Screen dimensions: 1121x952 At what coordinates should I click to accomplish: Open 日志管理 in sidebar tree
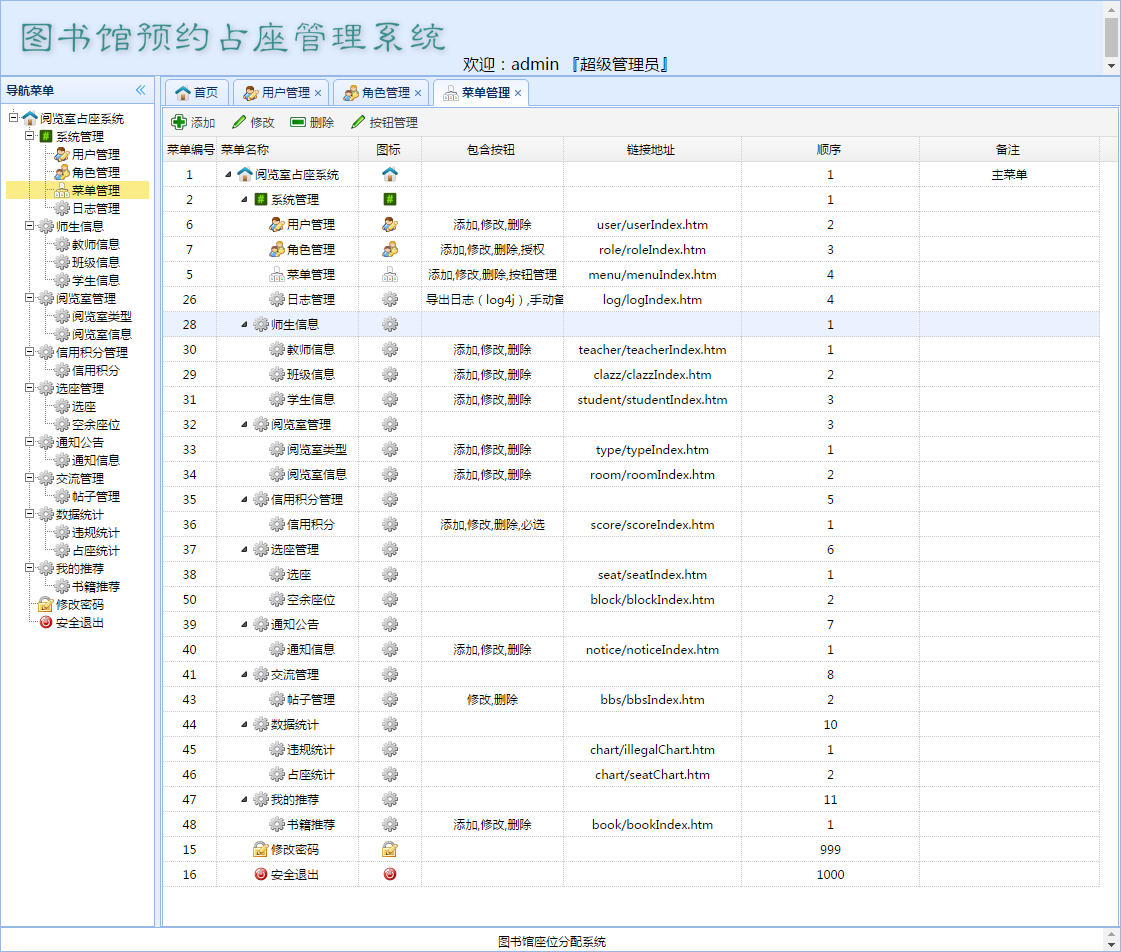click(96, 208)
